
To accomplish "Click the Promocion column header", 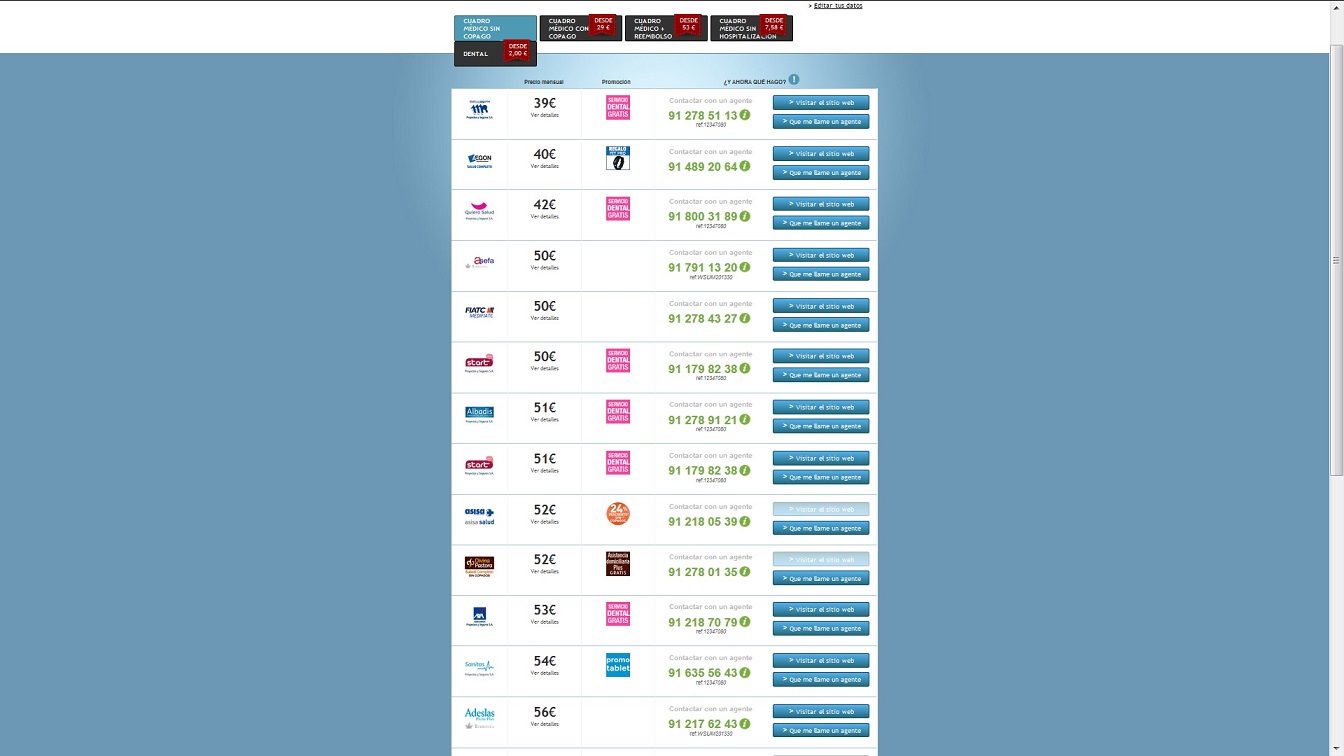I will (616, 81).
